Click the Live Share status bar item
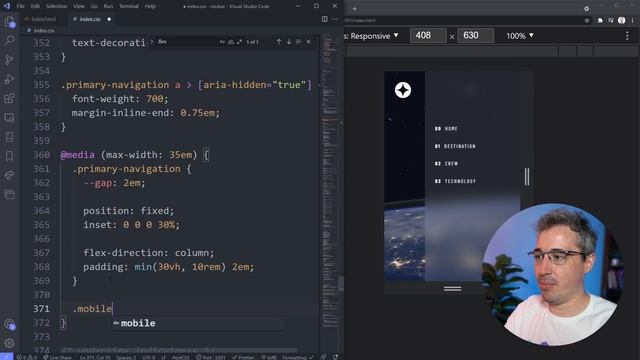640x360 pixels. tap(57, 357)
